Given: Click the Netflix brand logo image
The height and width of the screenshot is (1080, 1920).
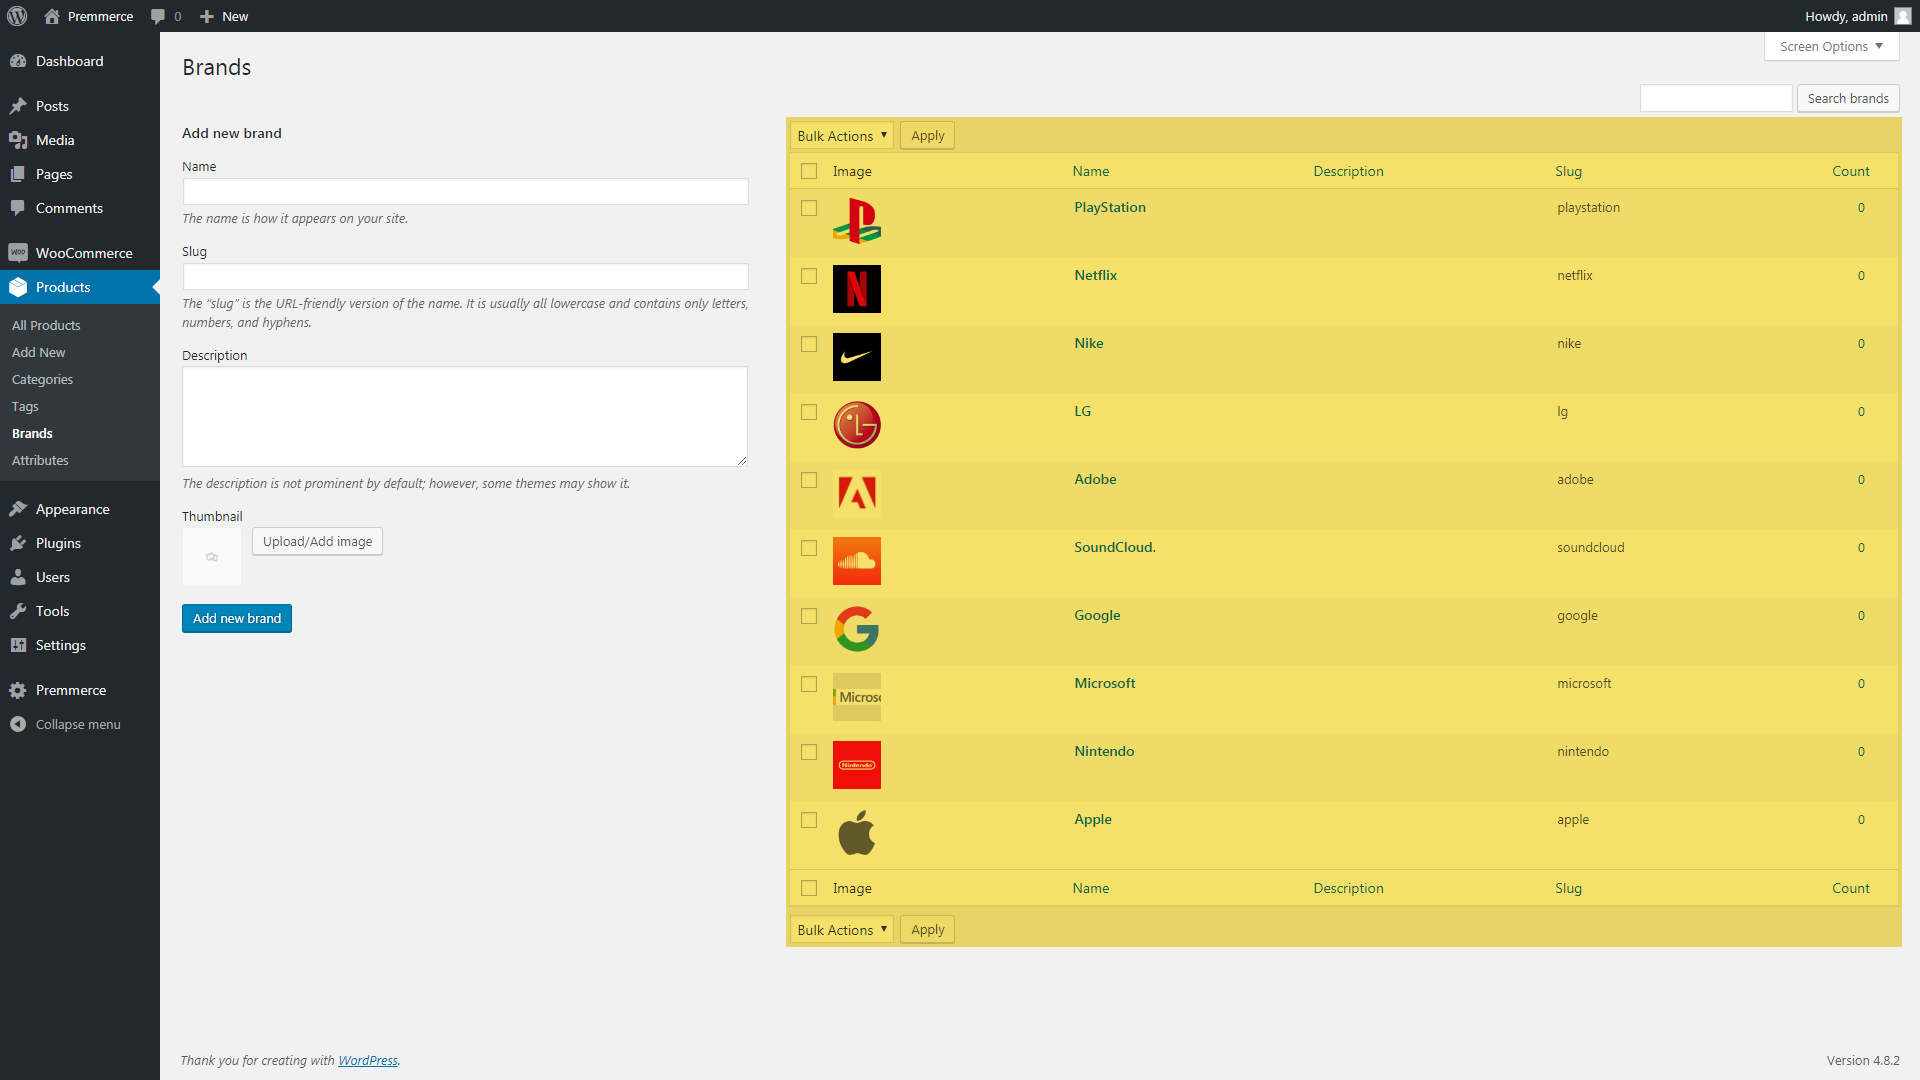Looking at the screenshot, I should pyautogui.click(x=856, y=289).
